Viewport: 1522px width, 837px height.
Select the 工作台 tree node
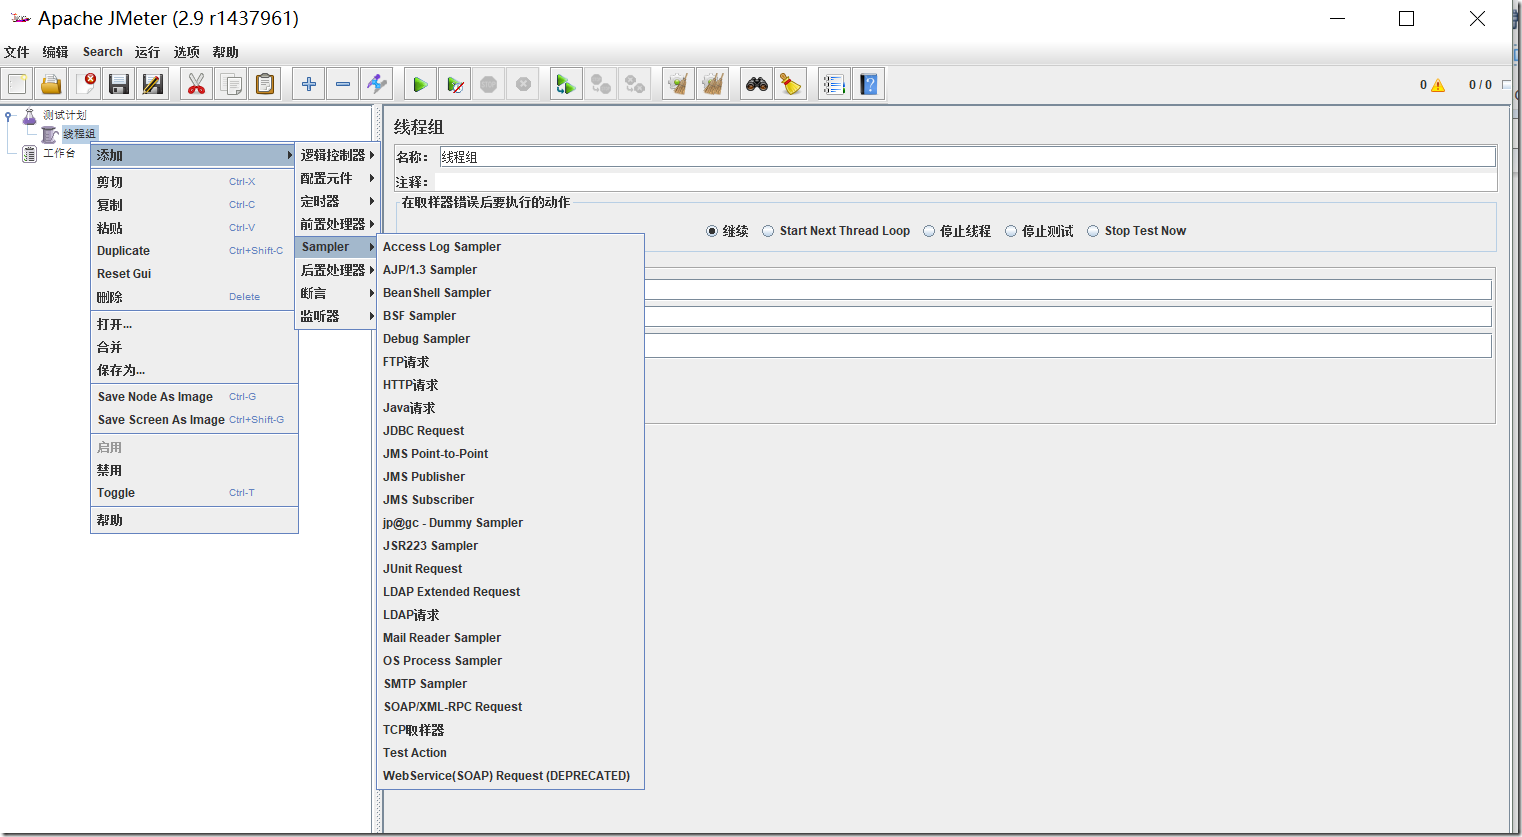click(59, 153)
